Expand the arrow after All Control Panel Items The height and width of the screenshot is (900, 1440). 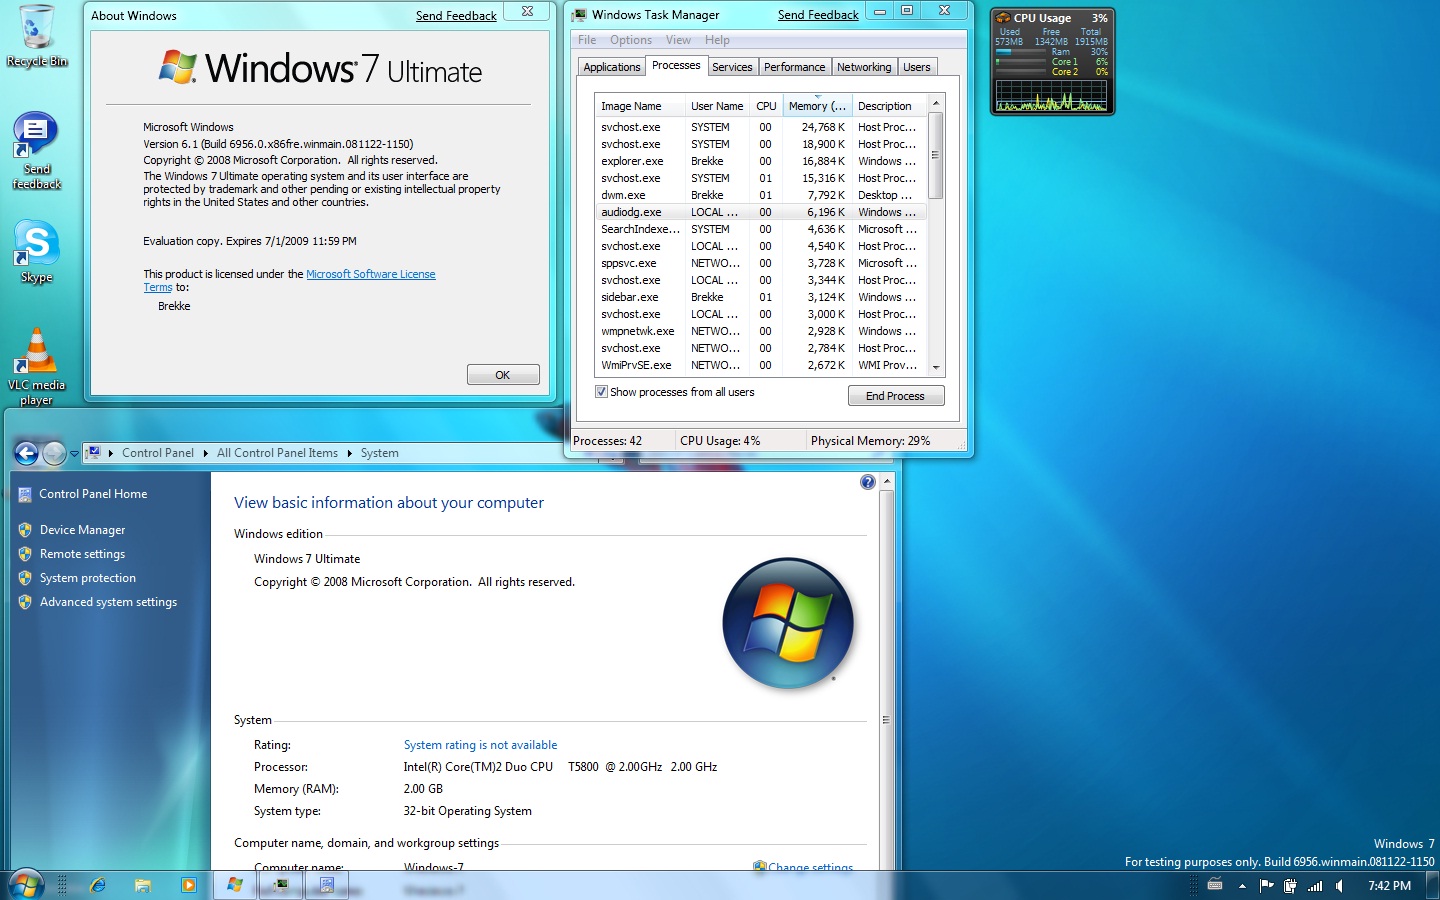click(x=350, y=453)
